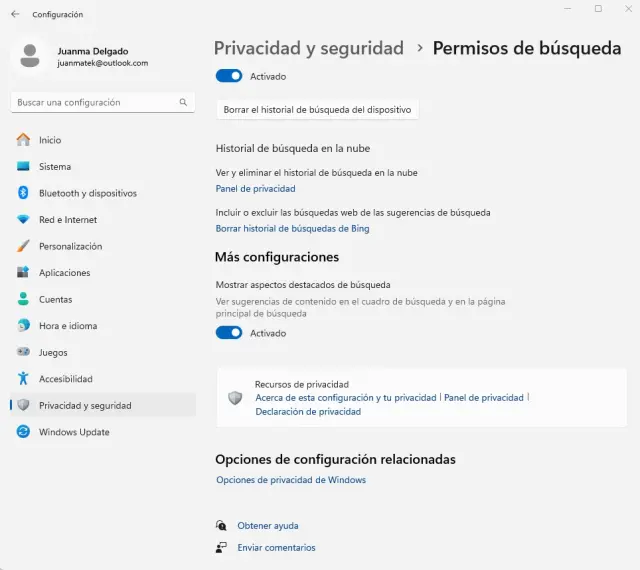Click Borrar el historial de búsqueda del dispositivo
The height and width of the screenshot is (570, 640).
point(317,110)
